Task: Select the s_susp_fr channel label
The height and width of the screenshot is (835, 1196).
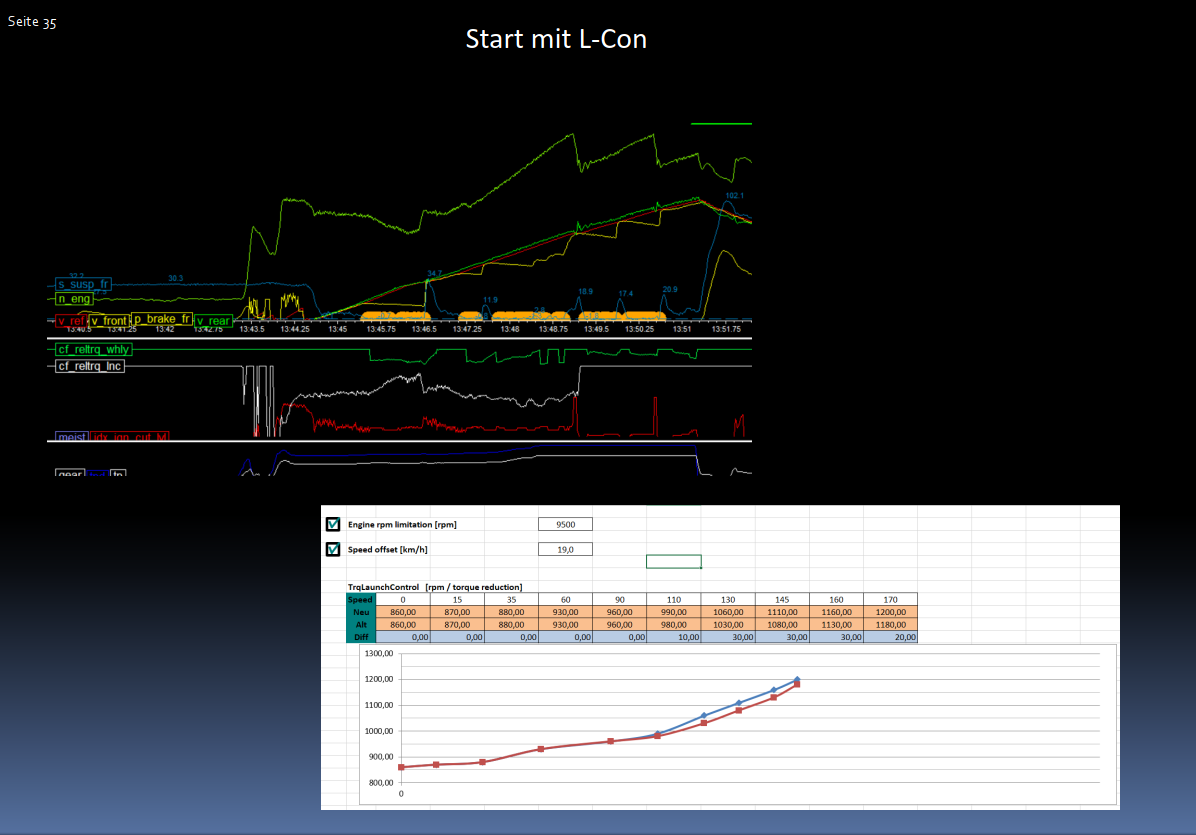Action: (x=83, y=284)
